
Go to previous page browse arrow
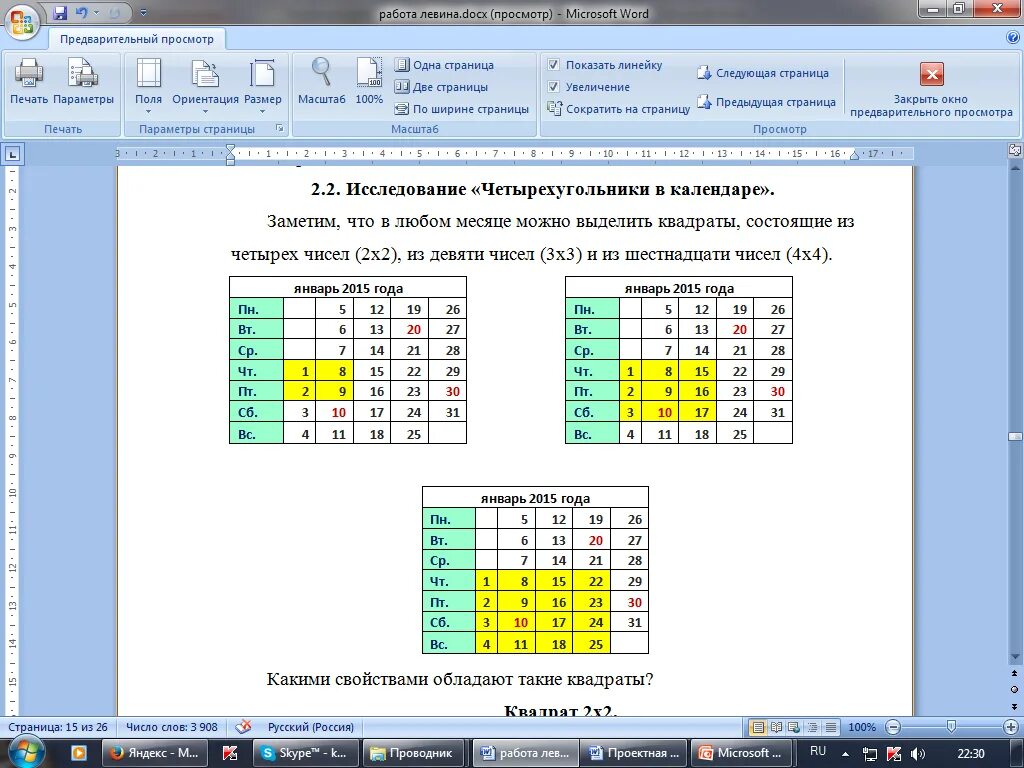pyautogui.click(x=1015, y=674)
